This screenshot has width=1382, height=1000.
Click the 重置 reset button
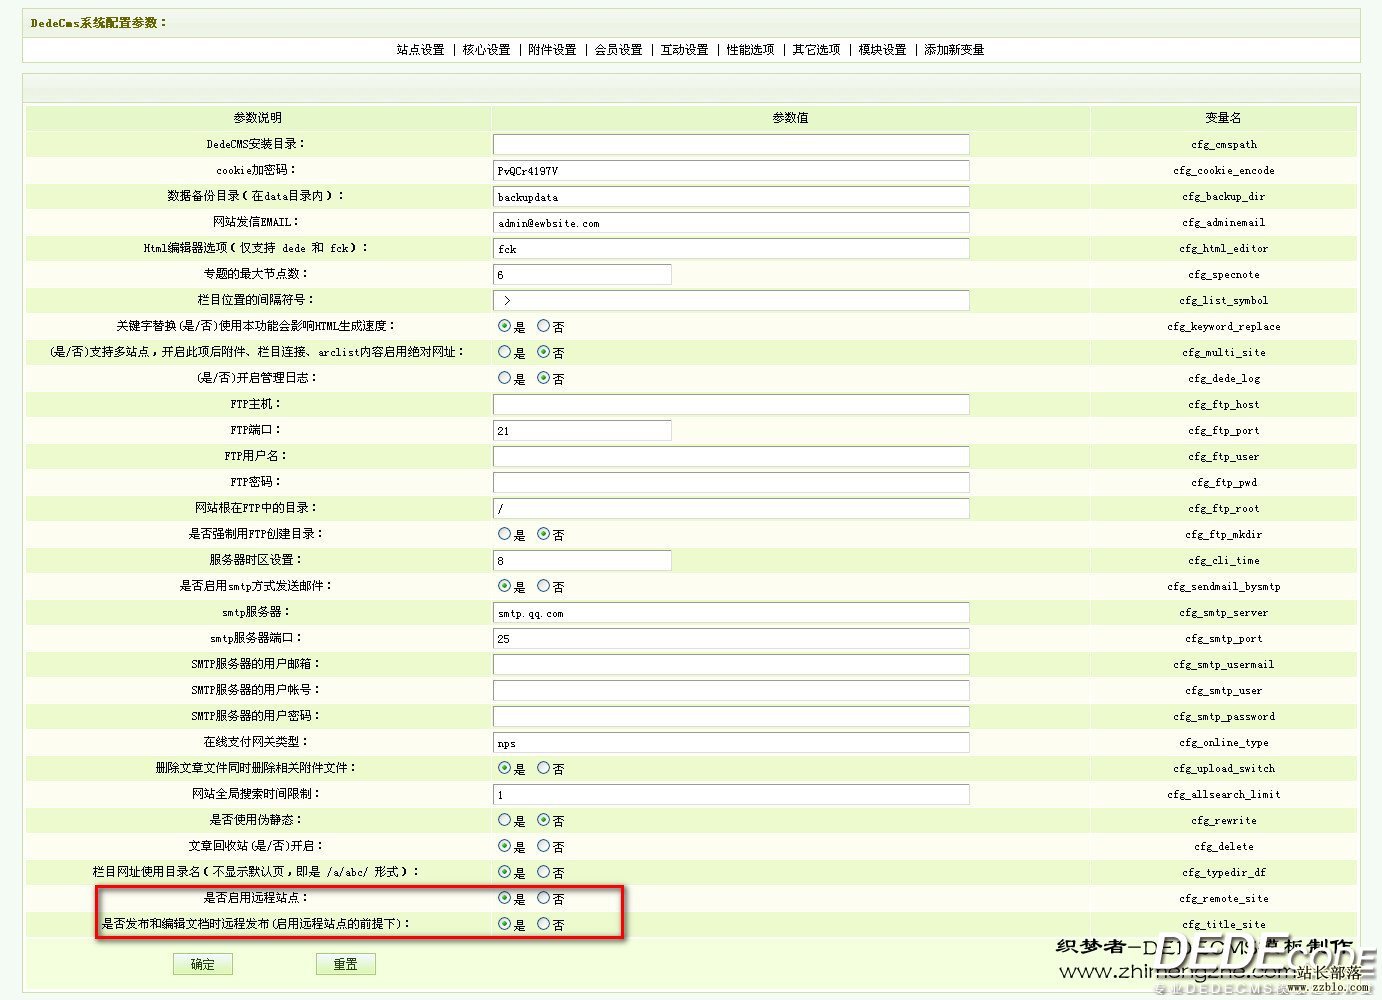click(345, 964)
